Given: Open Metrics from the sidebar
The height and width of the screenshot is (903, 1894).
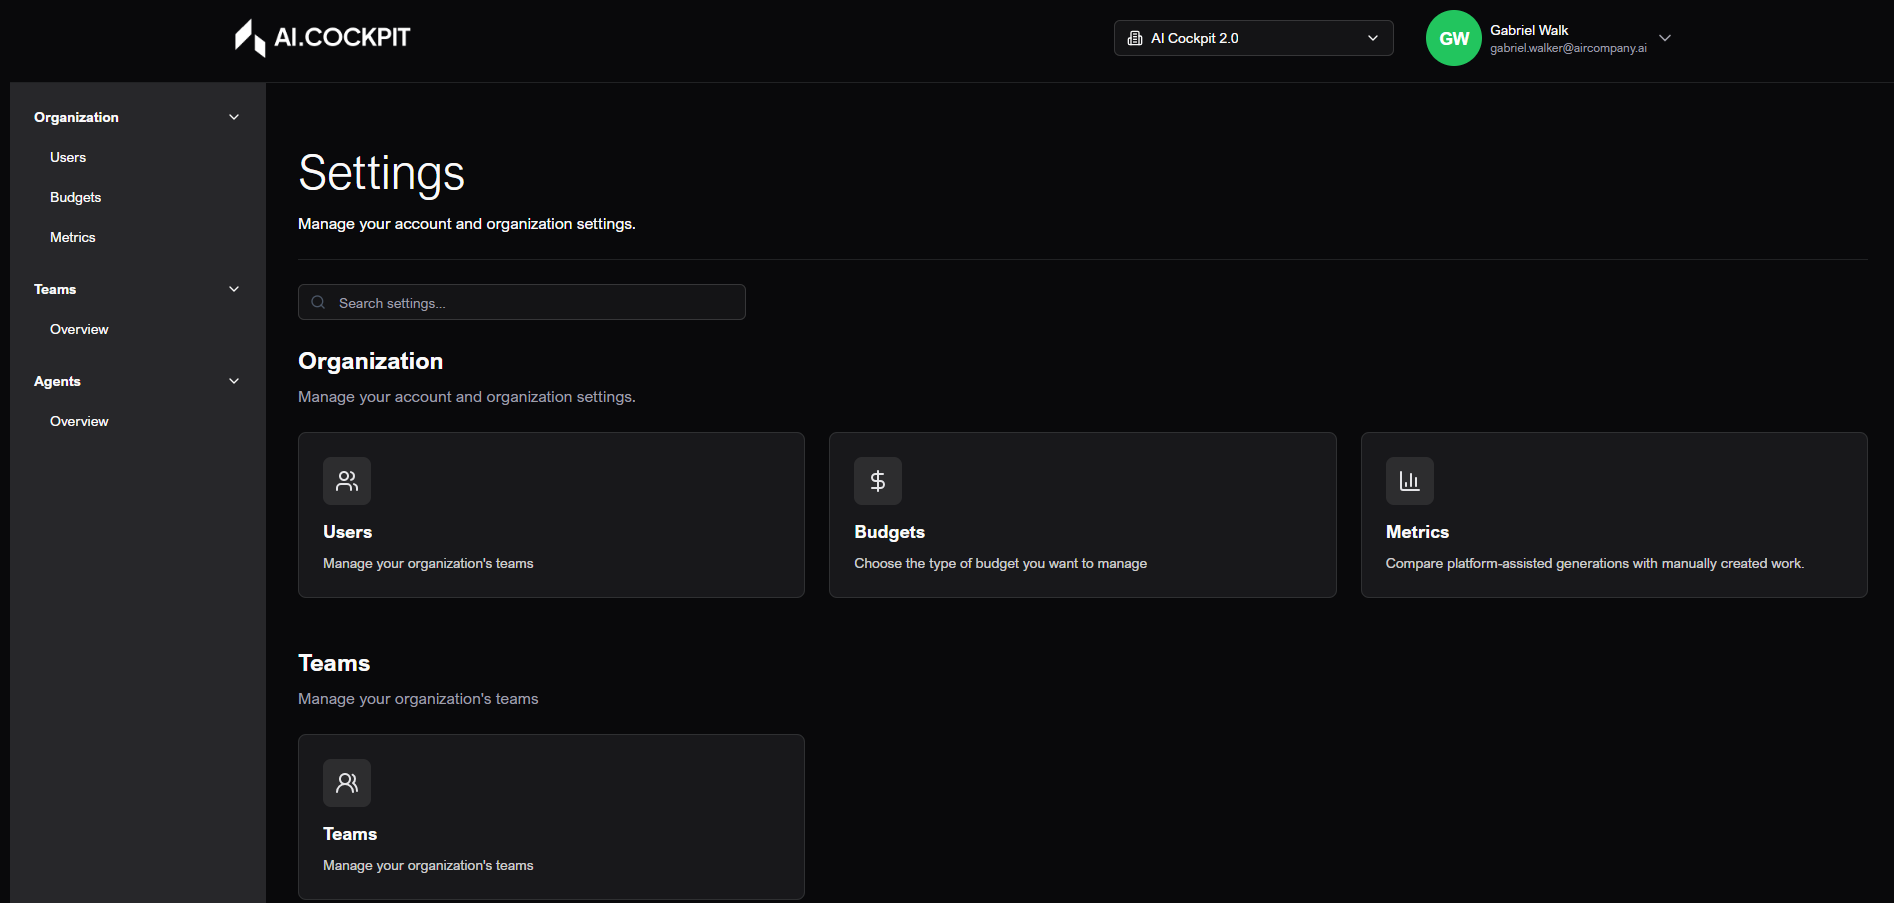Looking at the screenshot, I should click(73, 237).
